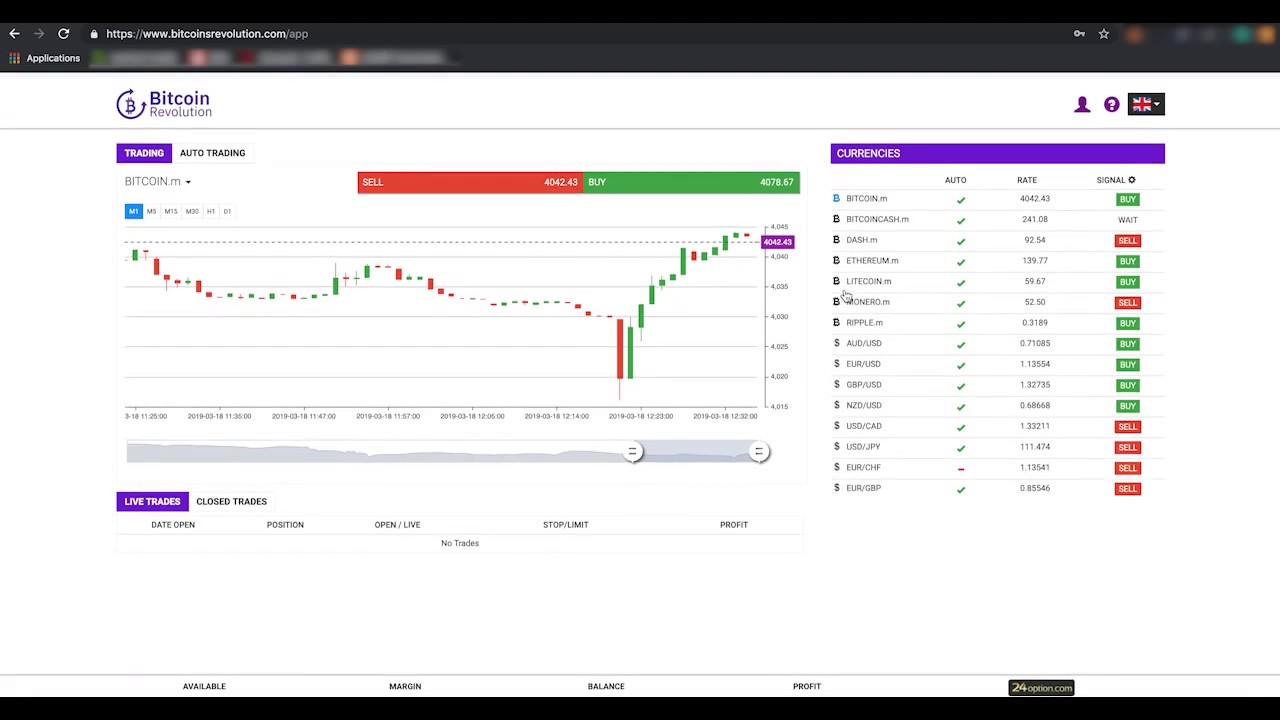This screenshot has width=1280, height=720.
Task: Expand the BITCOIN.m asset dropdown
Action: pyautogui.click(x=158, y=182)
